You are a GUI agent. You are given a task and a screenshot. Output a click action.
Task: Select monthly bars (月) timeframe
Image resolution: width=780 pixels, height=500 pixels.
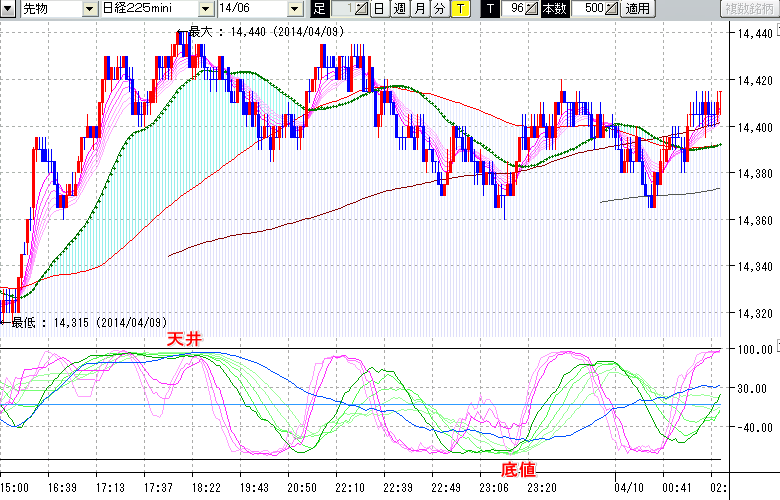(419, 9)
